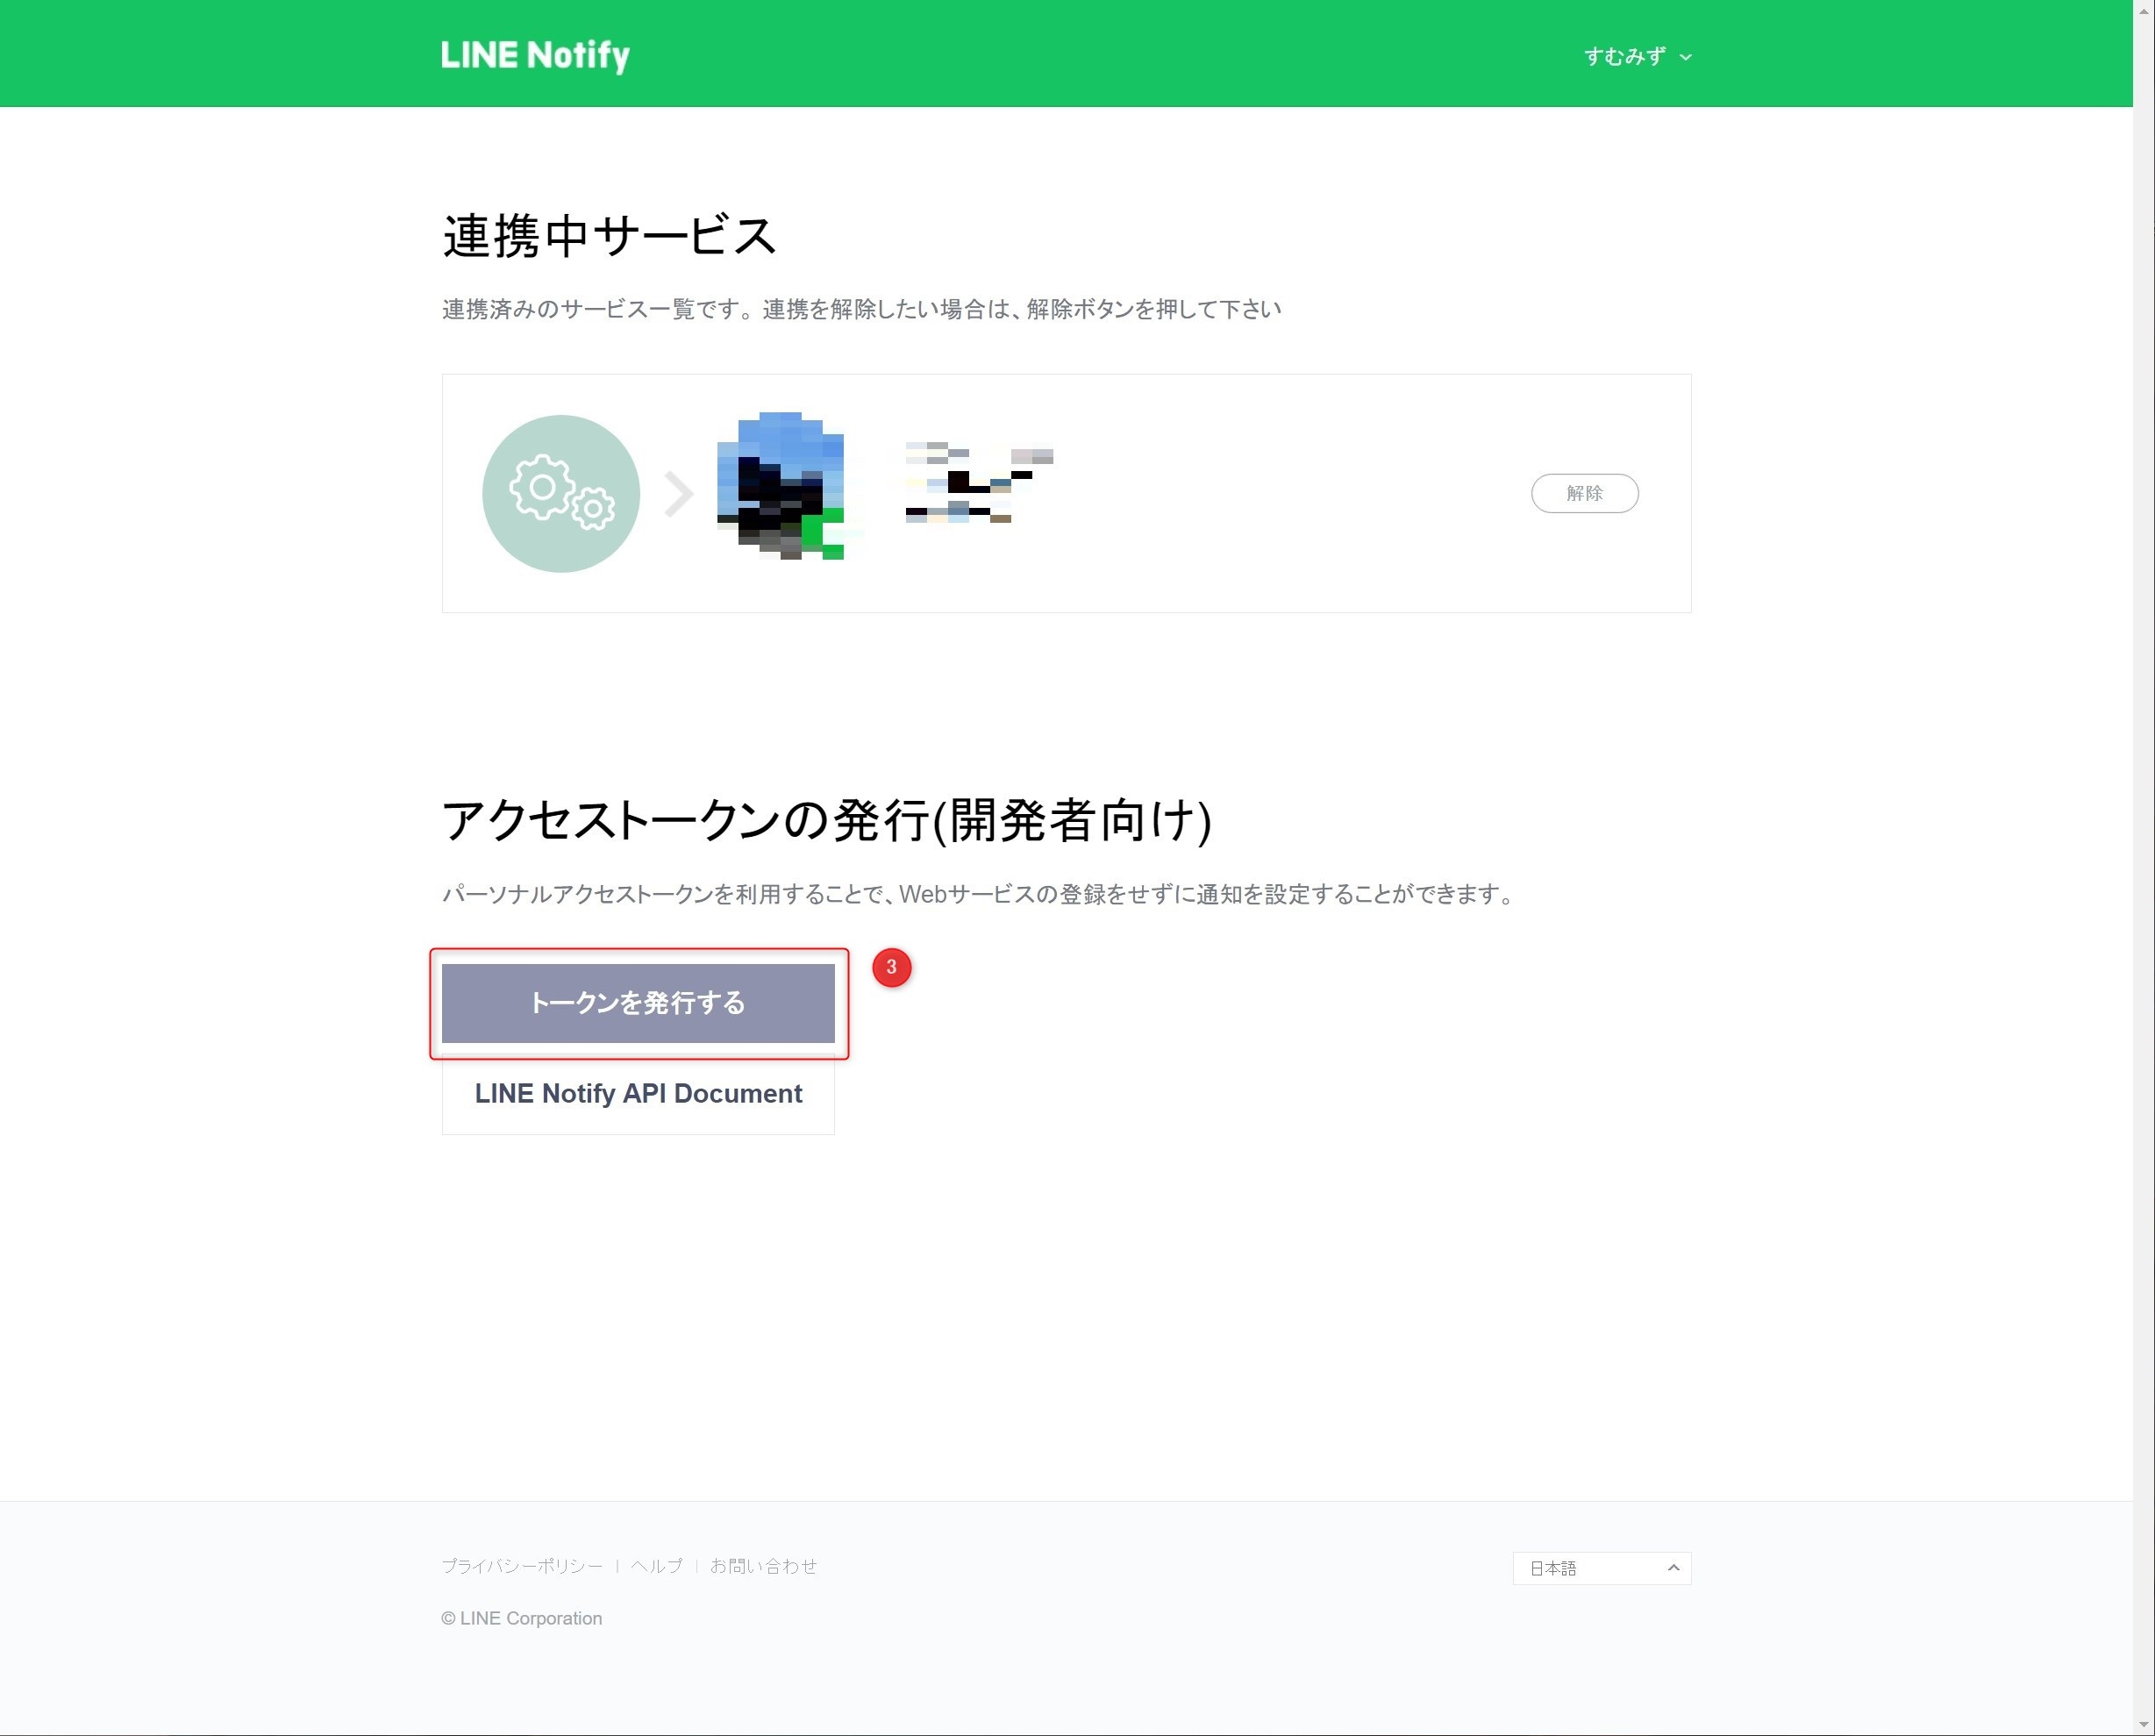This screenshot has height=1736, width=2155.
Task: Click the pixelated profile avatar image
Action: (781, 486)
